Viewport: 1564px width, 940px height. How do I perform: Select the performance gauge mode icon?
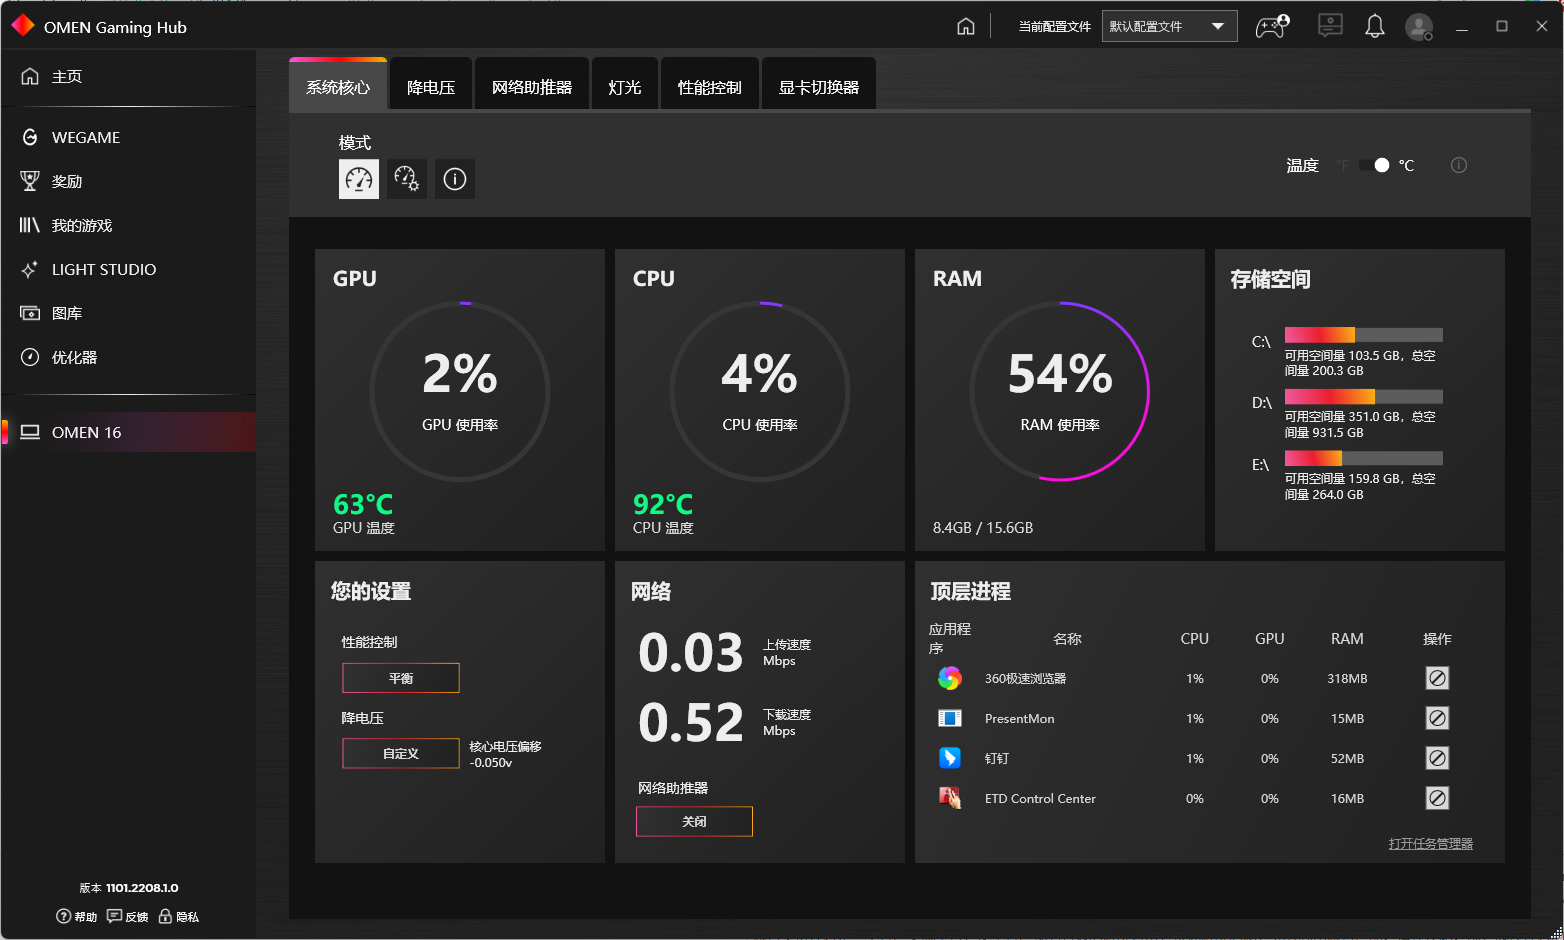pyautogui.click(x=359, y=179)
